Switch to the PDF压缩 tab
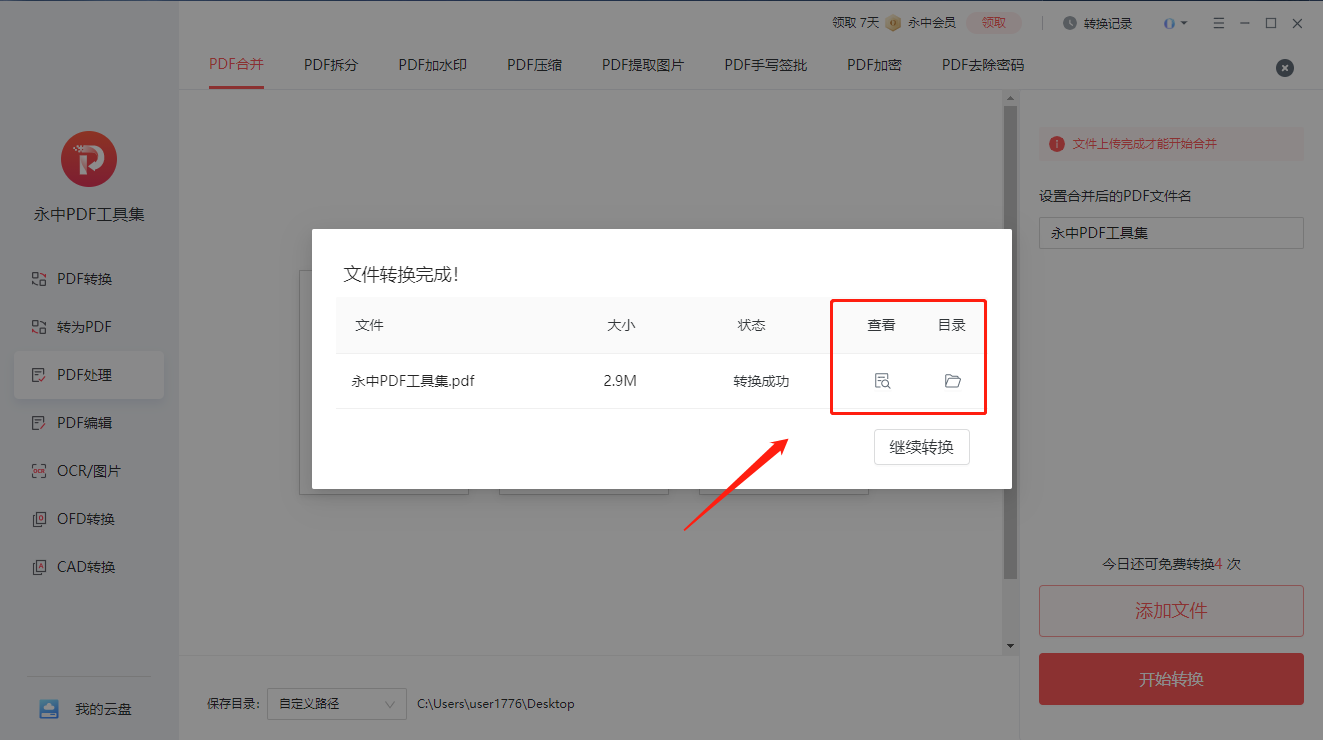1323x740 pixels. click(x=534, y=65)
